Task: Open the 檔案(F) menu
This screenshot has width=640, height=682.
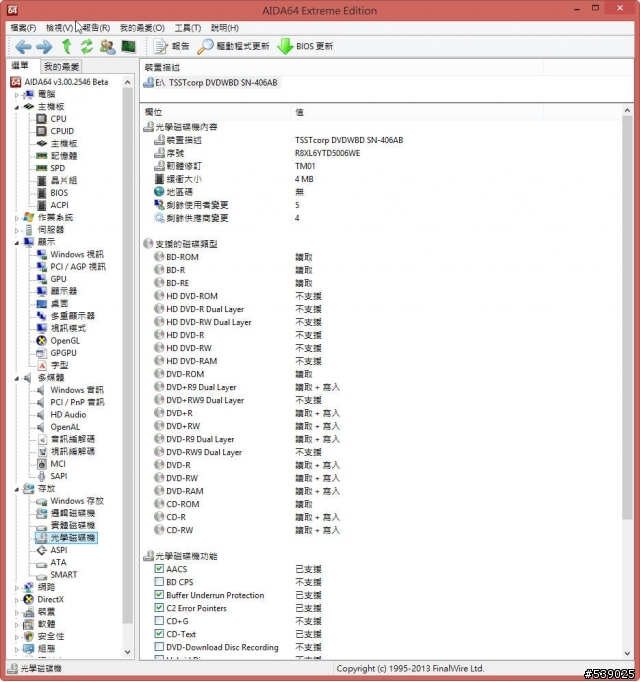Action: tap(23, 28)
